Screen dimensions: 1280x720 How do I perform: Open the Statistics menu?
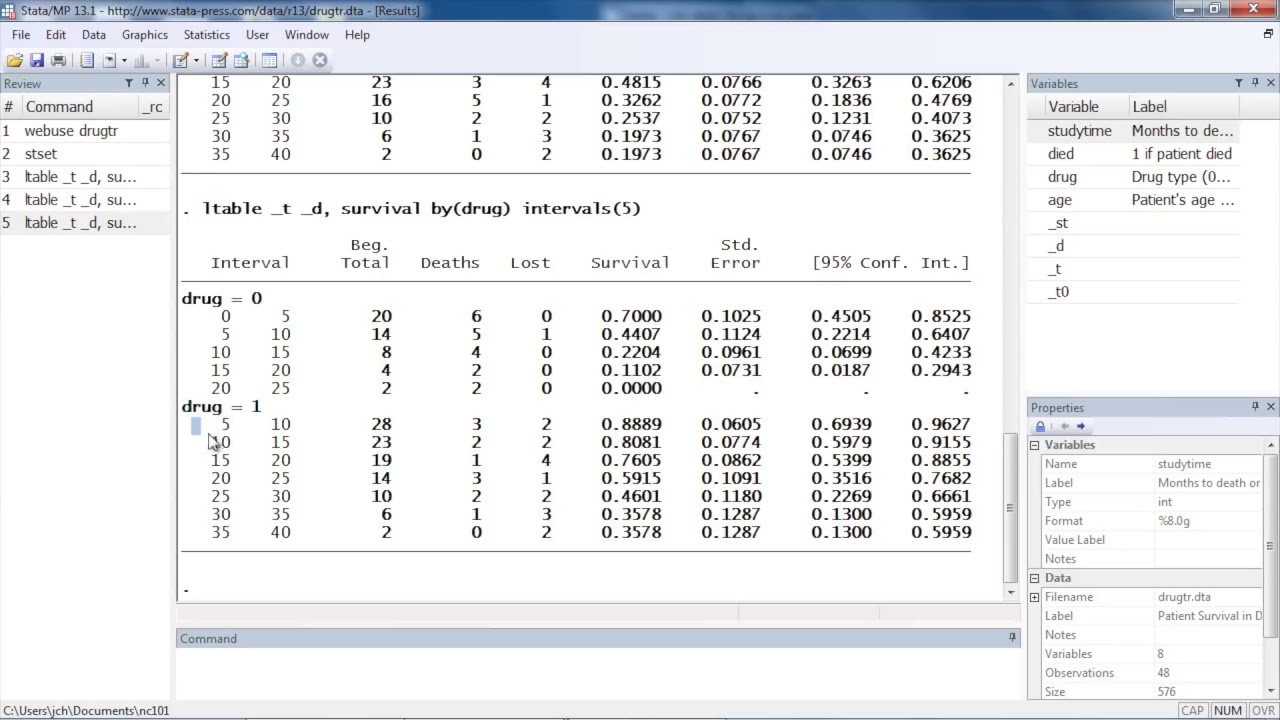207,34
